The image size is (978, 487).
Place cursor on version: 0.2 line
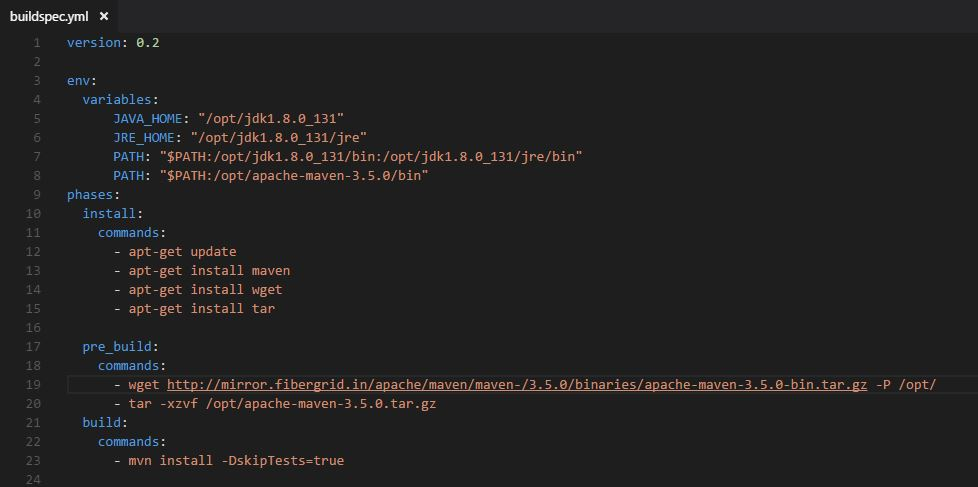pyautogui.click(x=113, y=43)
